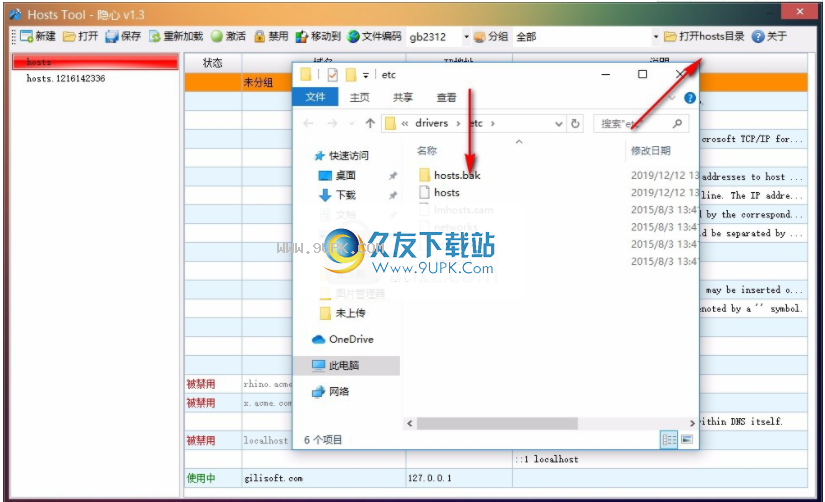Click the search magnifier icon

coord(677,123)
